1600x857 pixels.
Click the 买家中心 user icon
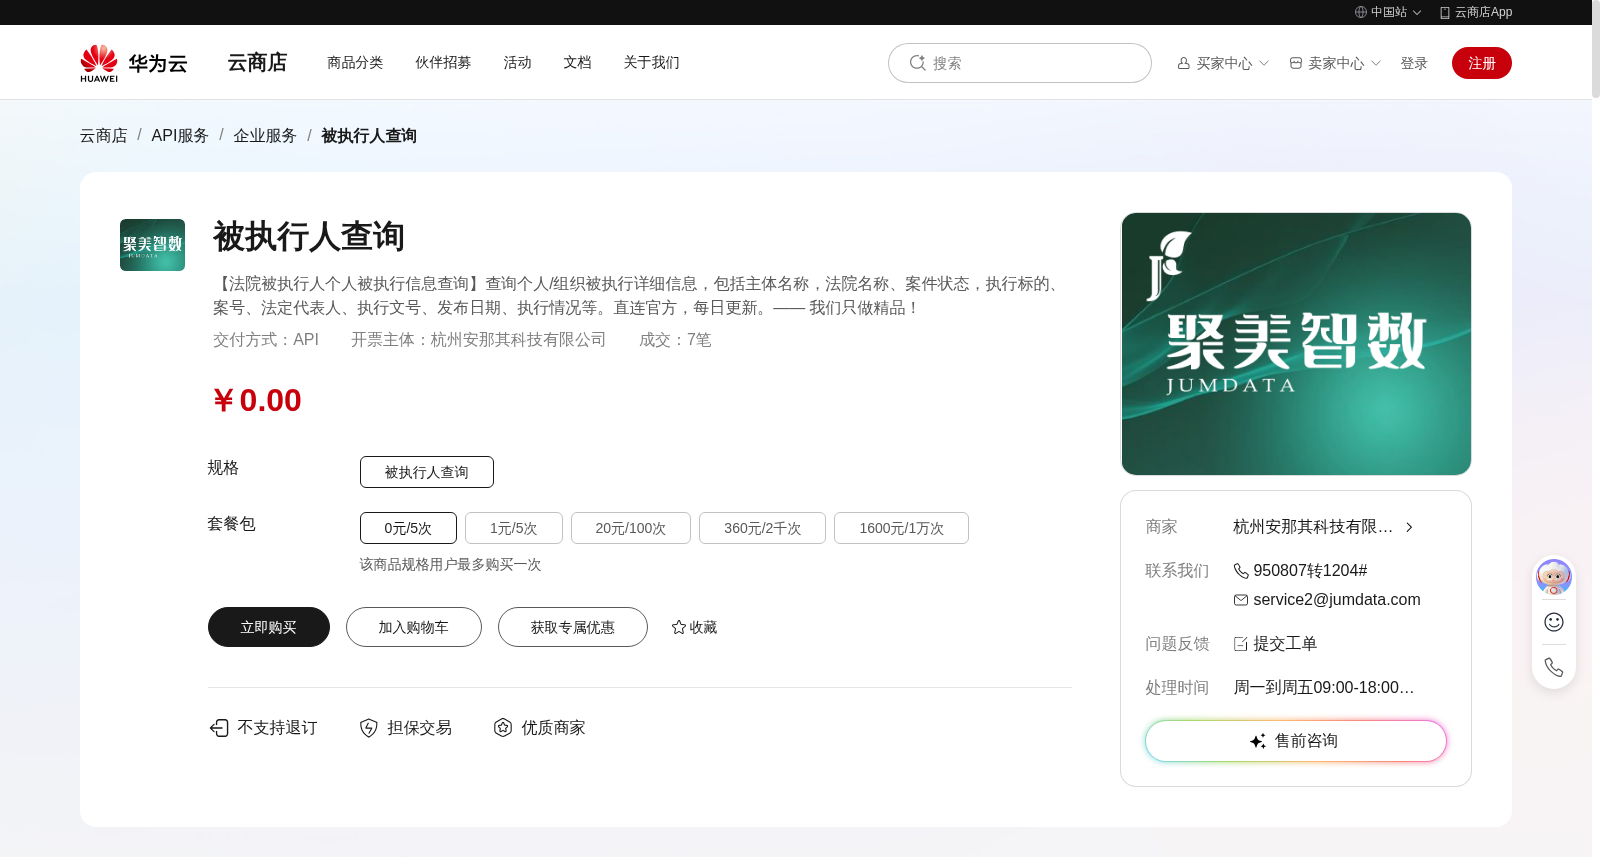point(1184,63)
